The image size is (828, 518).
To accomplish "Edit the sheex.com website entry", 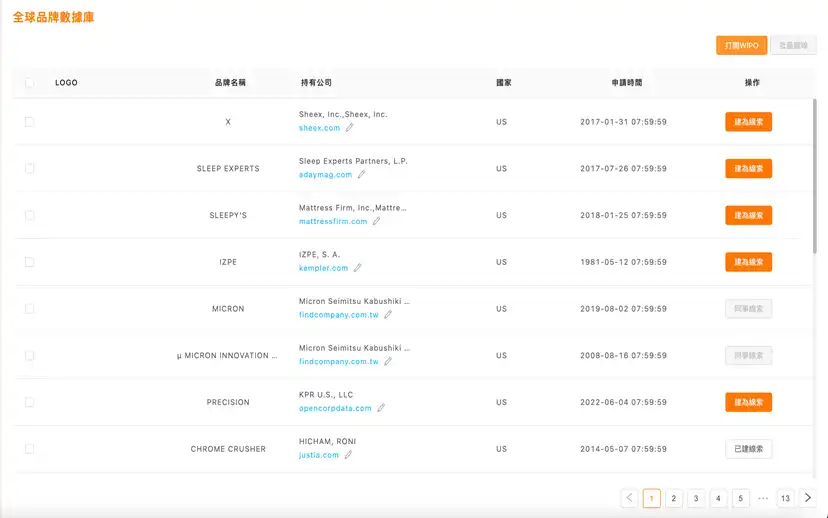I will pyautogui.click(x=350, y=128).
